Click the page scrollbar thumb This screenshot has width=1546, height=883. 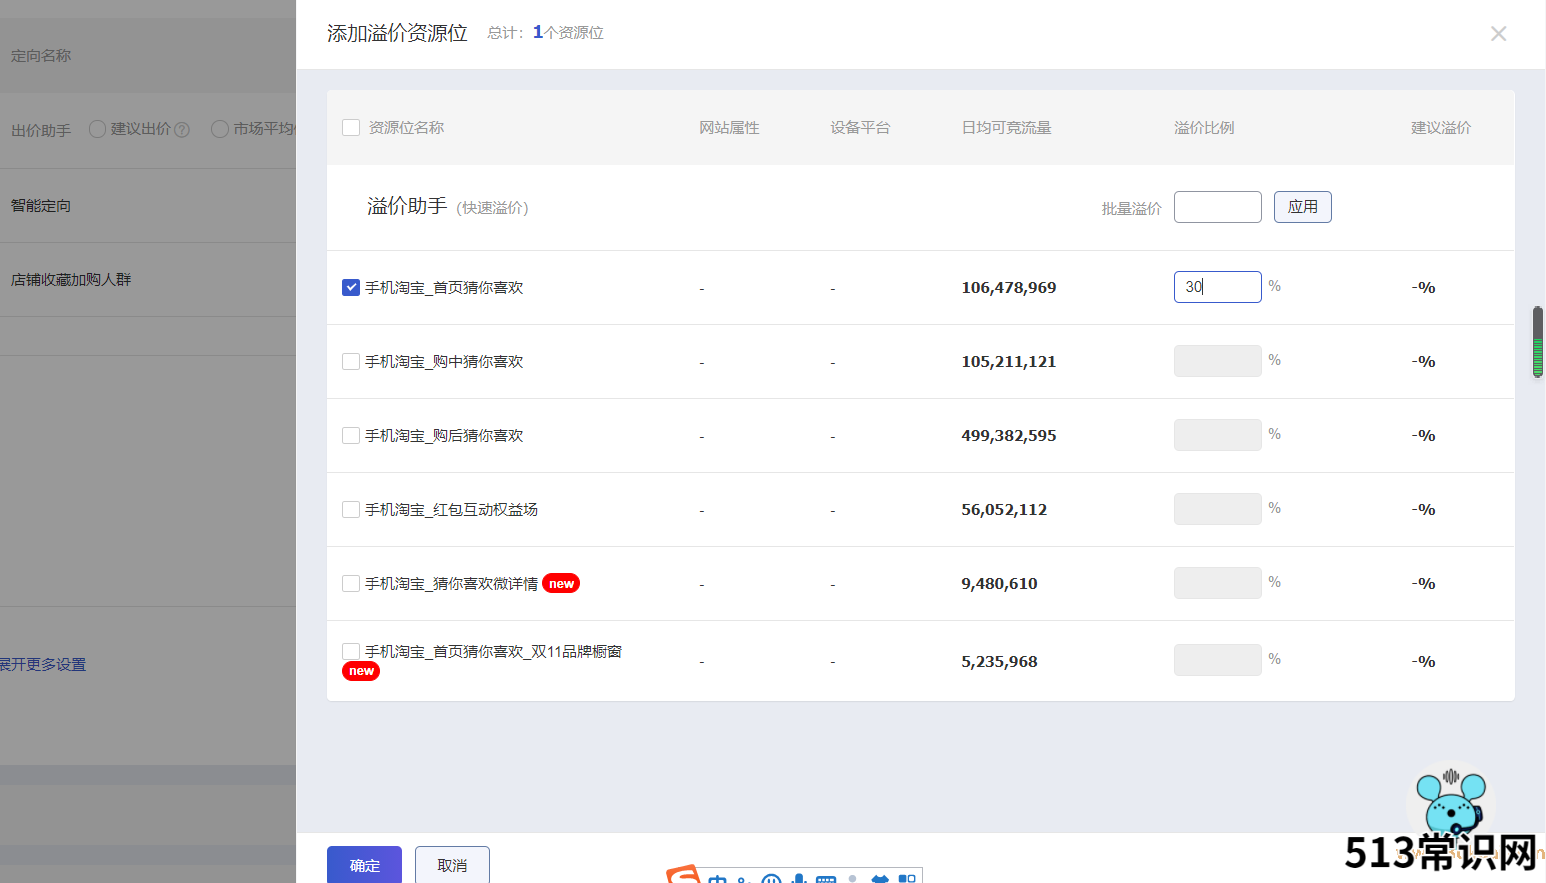point(1538,342)
